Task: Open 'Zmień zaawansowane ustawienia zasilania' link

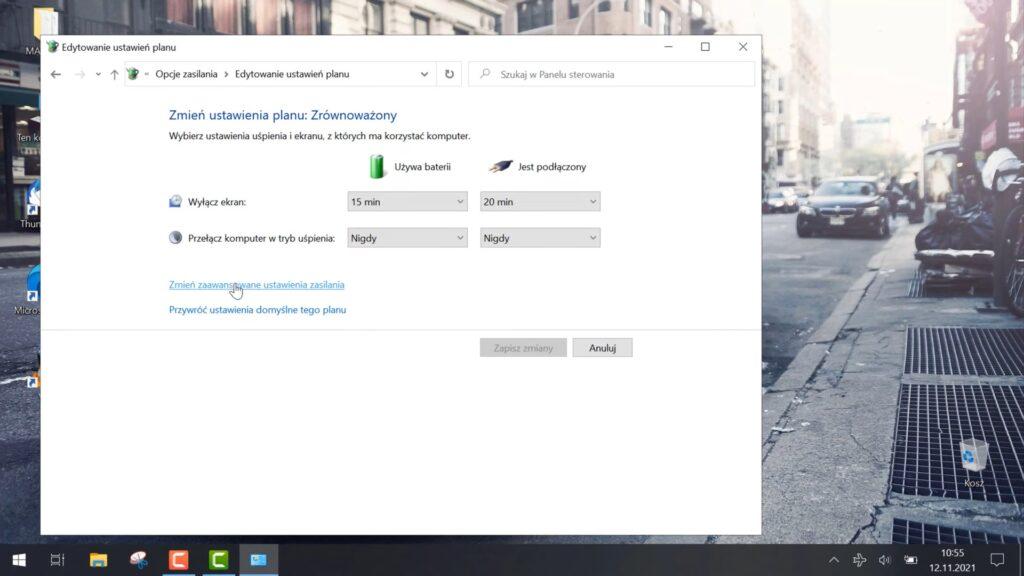Action: pyautogui.click(x=257, y=285)
